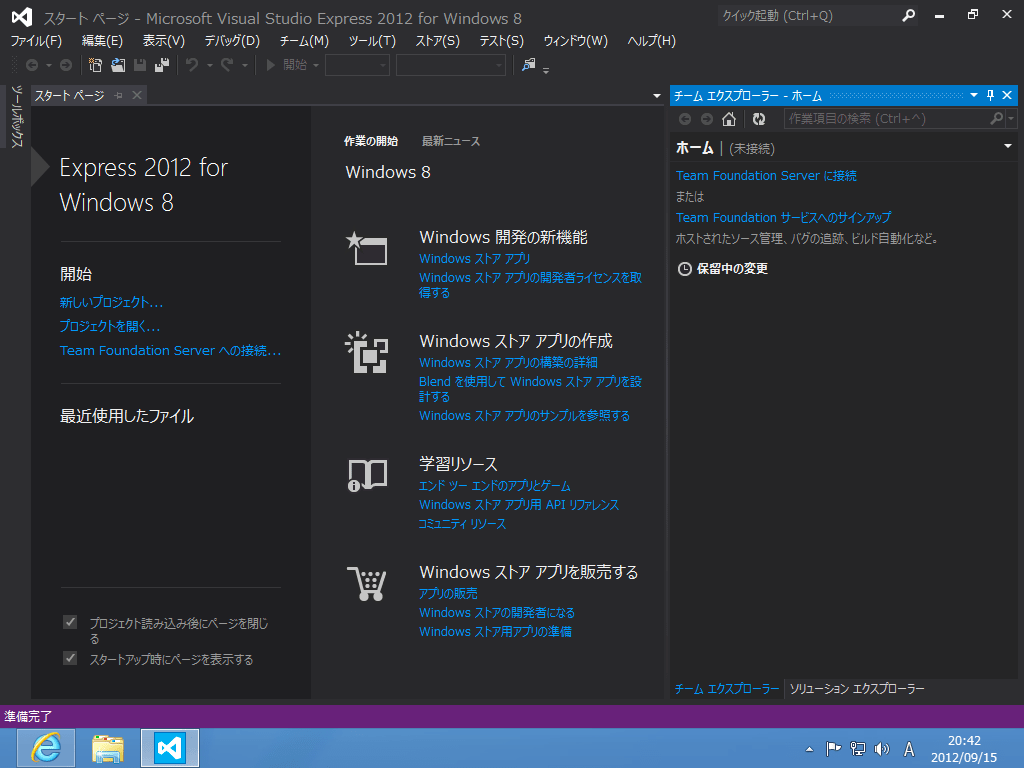Click the Open File toolbar icon
Viewport: 1024px width, 768px height.
pos(118,65)
